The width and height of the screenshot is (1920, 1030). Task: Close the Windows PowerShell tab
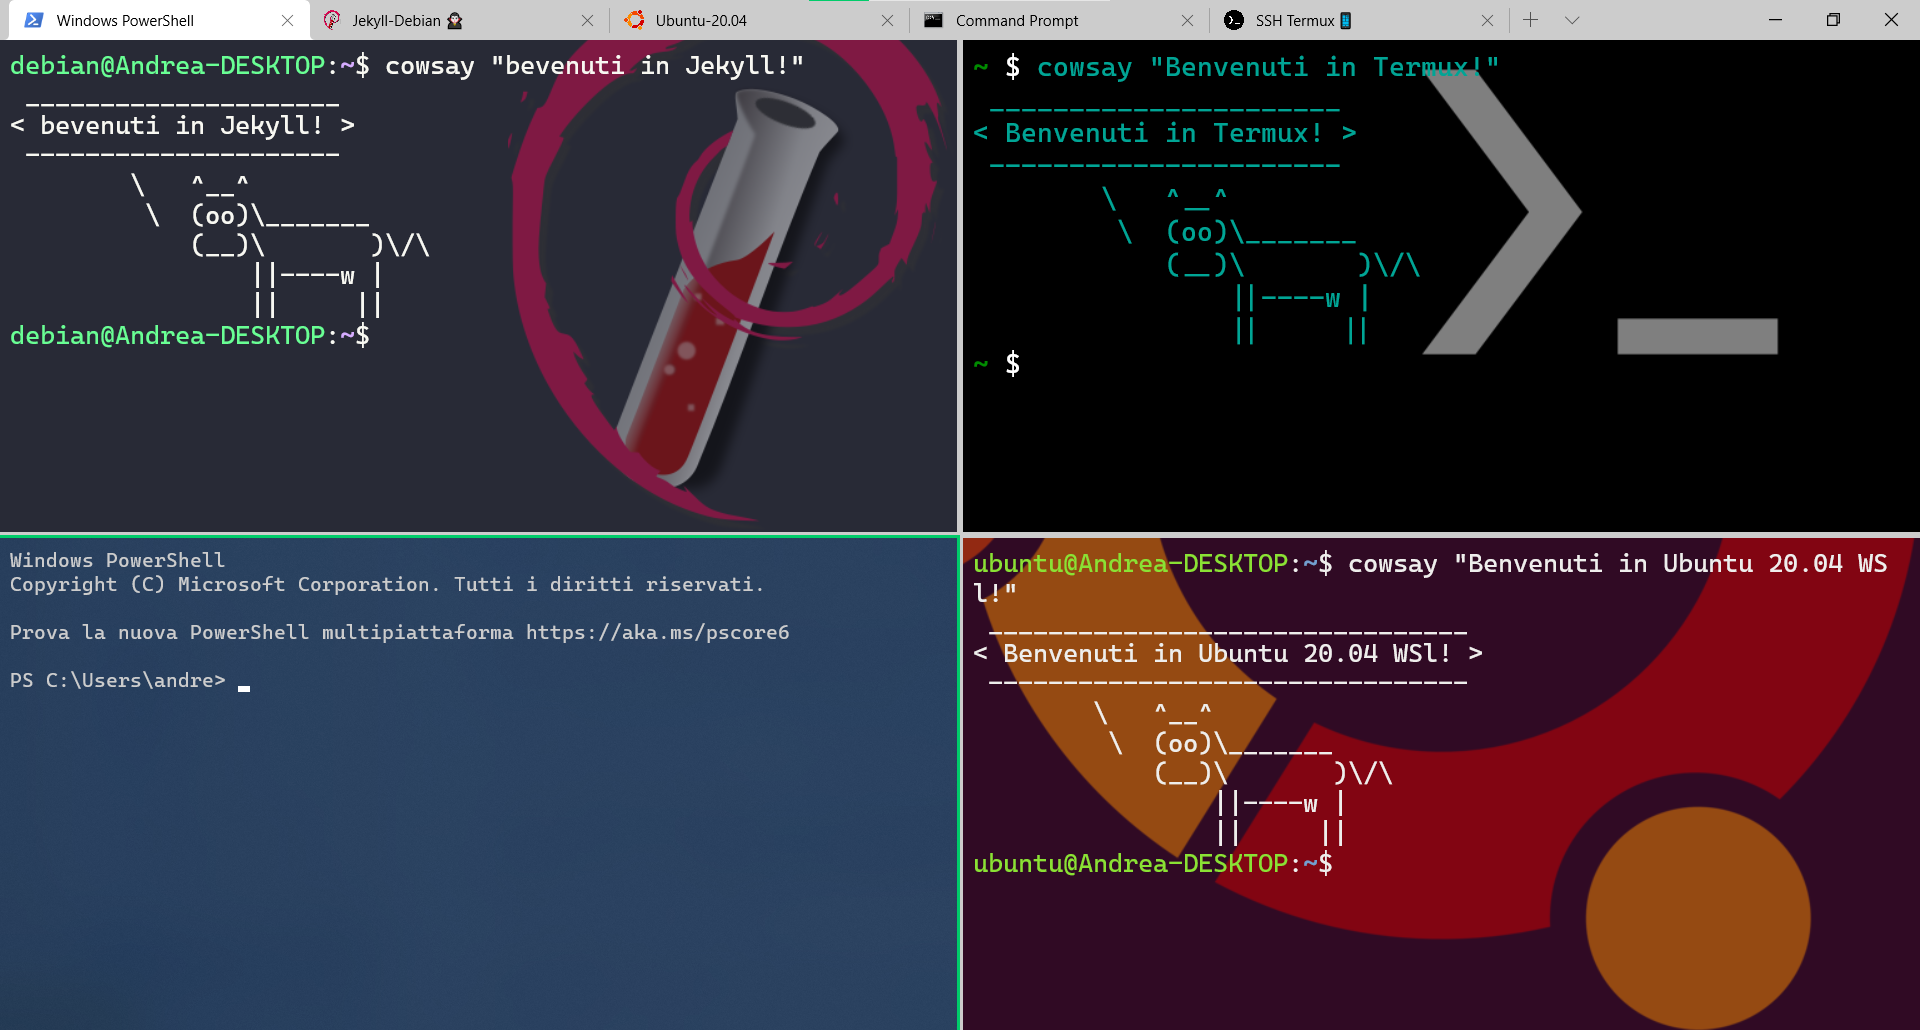point(287,20)
